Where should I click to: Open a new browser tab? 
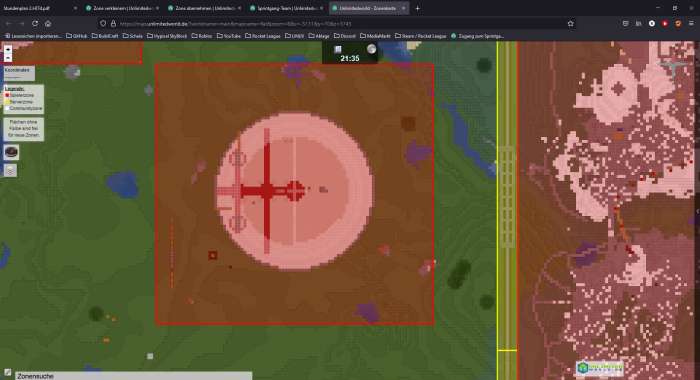coord(417,8)
